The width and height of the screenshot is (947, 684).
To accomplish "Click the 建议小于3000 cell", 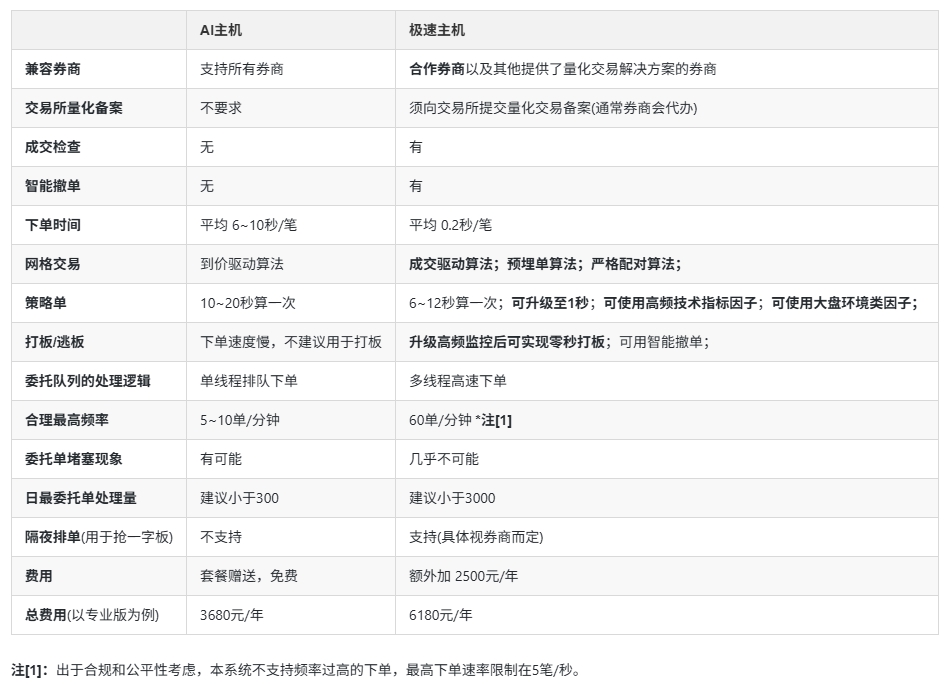I will [452, 498].
